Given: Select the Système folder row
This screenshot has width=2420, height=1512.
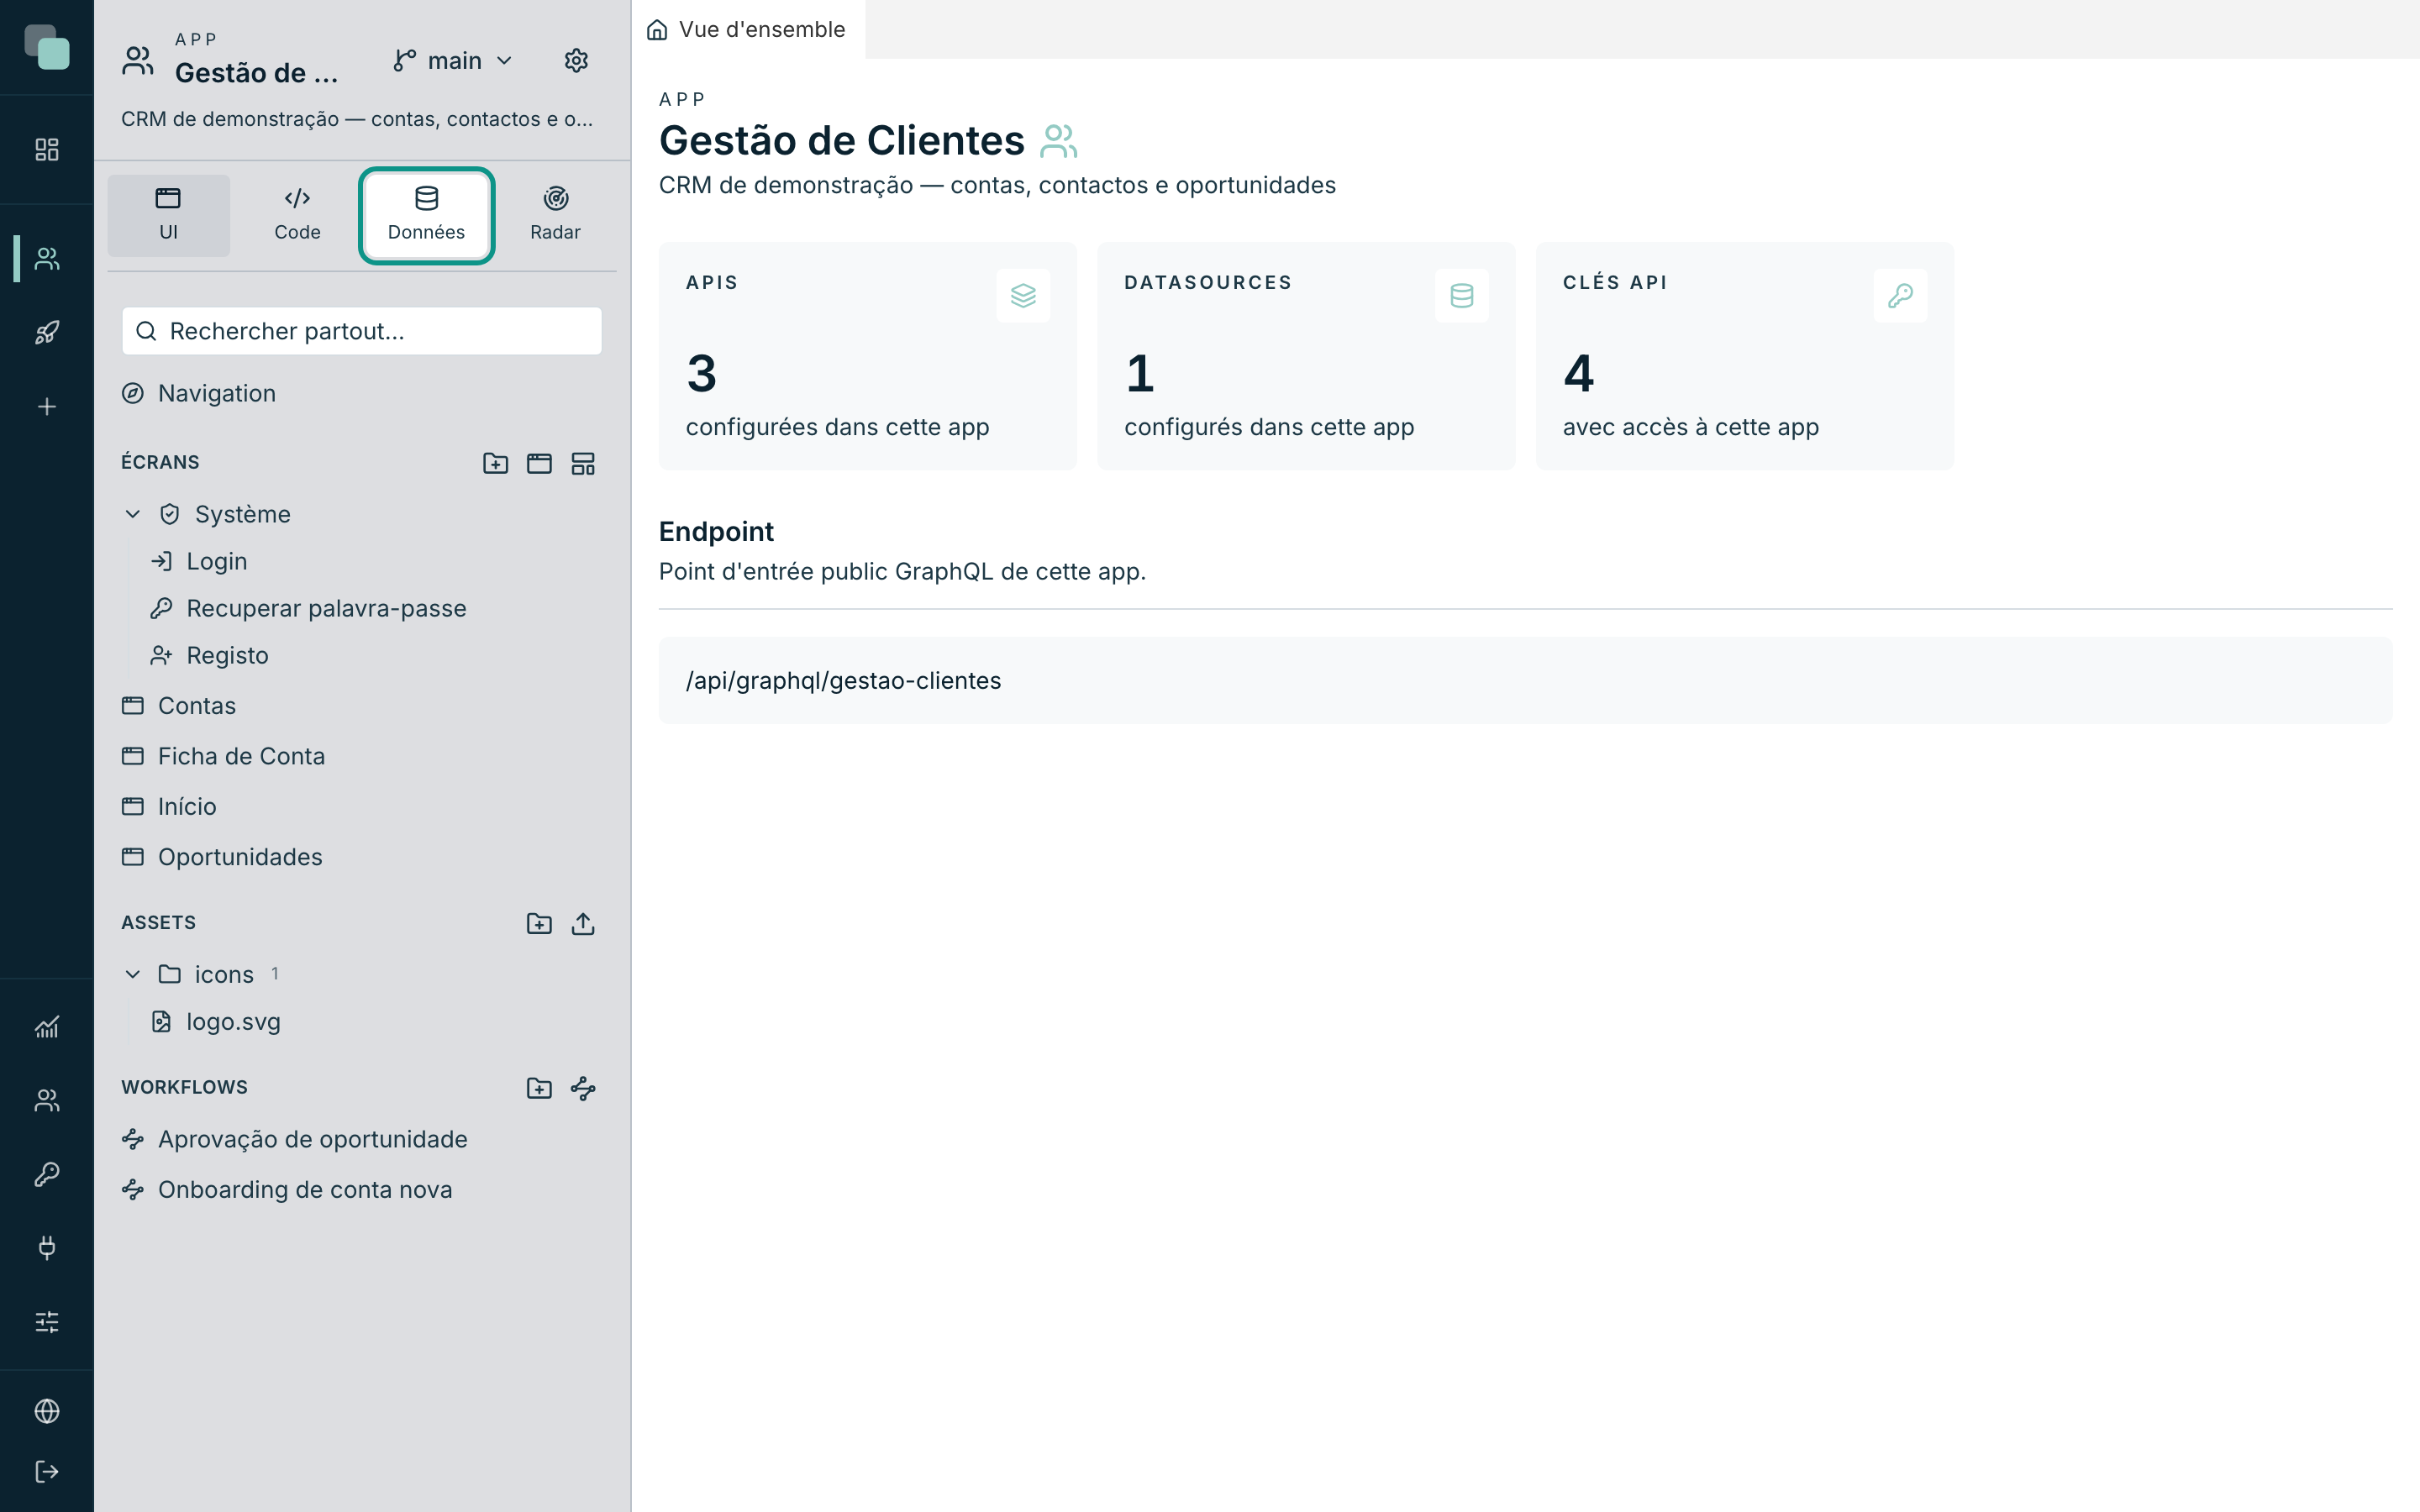Looking at the screenshot, I should [x=362, y=514].
